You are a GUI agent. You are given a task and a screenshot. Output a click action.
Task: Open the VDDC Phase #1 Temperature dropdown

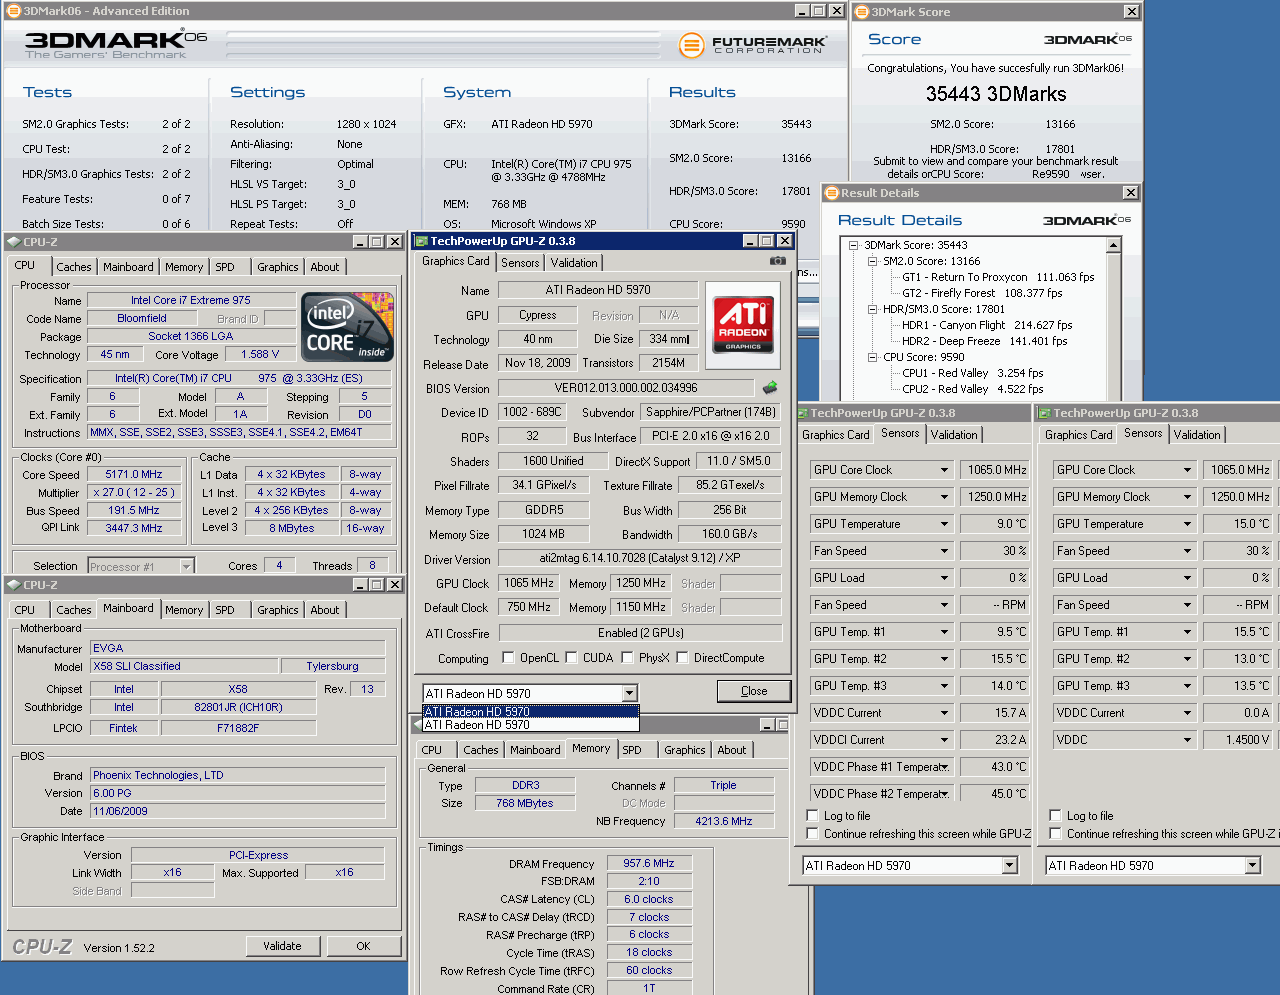tap(943, 767)
